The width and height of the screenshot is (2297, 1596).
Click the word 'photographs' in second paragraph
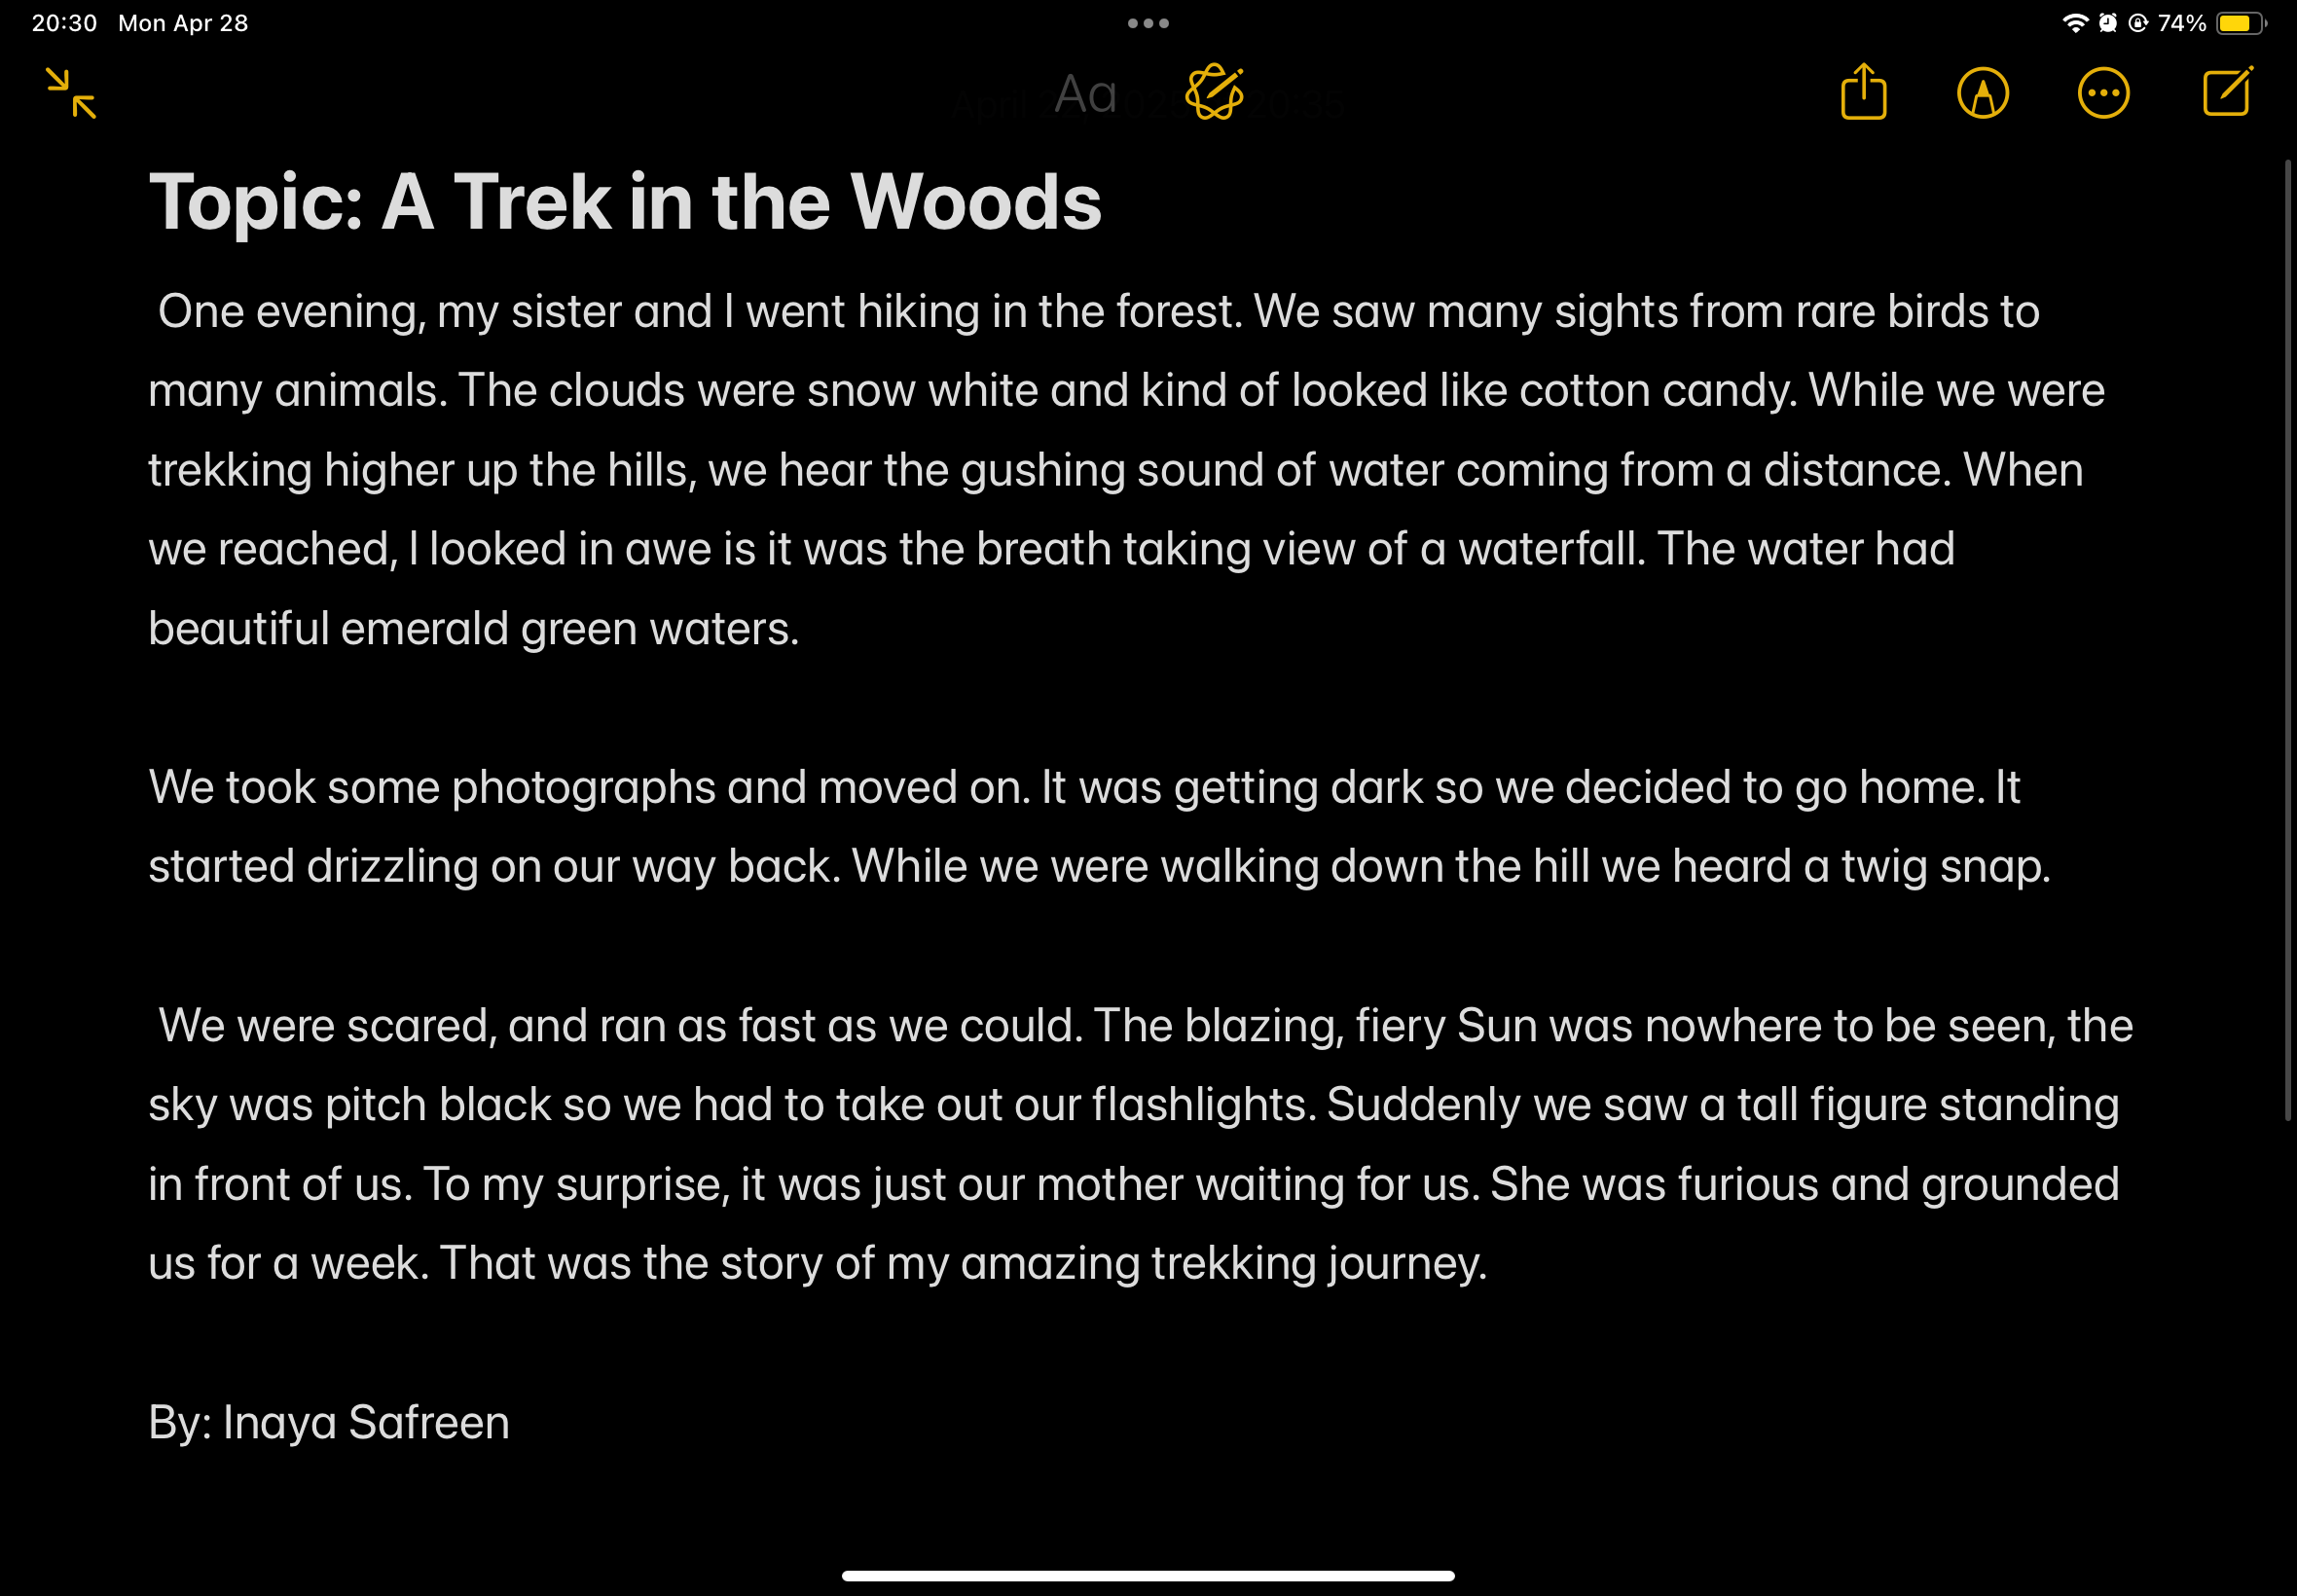tap(583, 788)
